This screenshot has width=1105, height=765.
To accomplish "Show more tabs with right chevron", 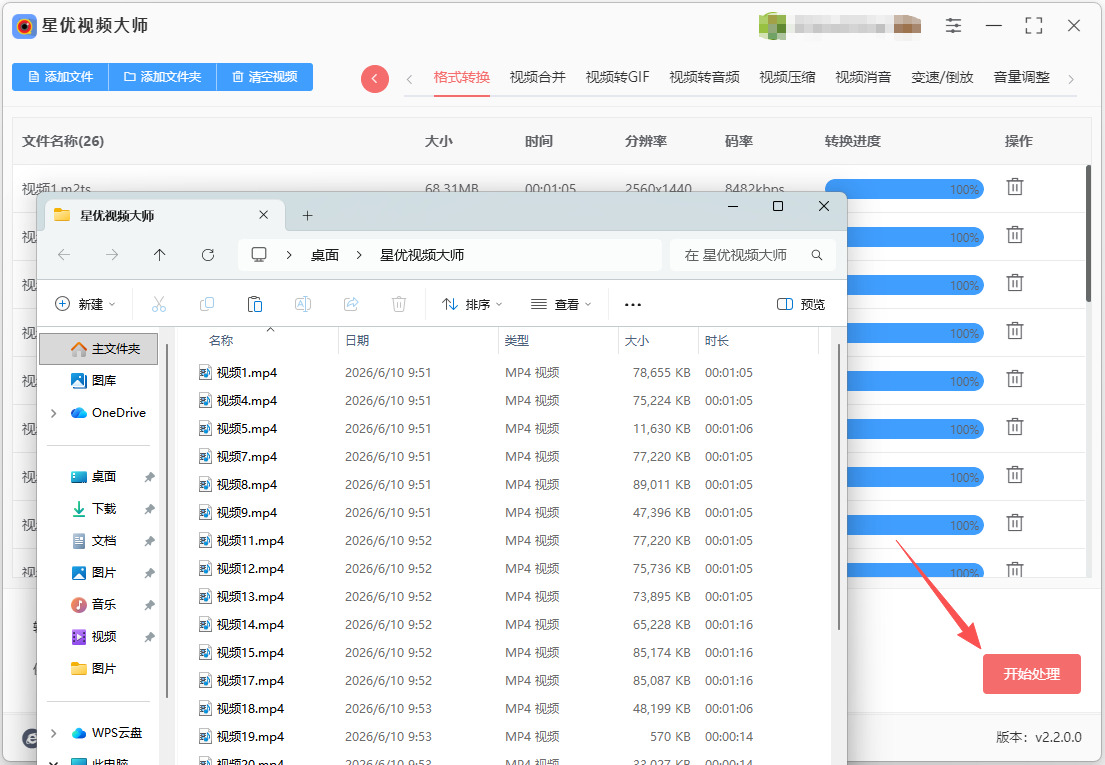I will click(x=1070, y=79).
